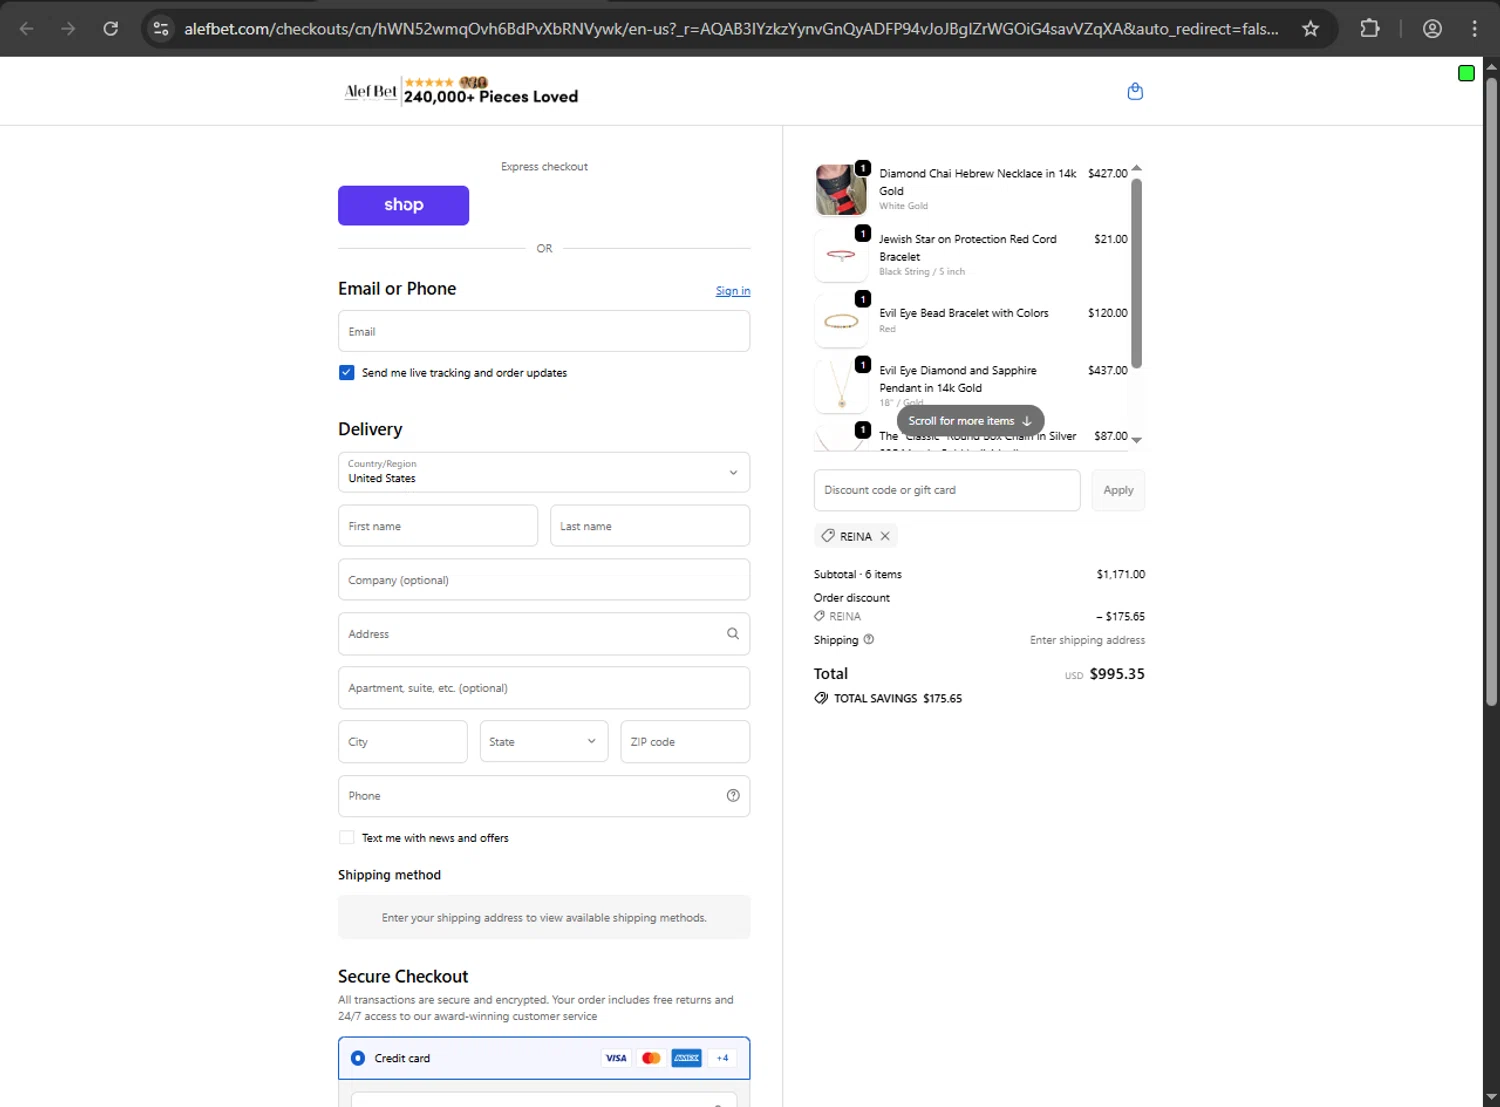Click the green extension indicator square
1500x1107 pixels.
[1466, 73]
